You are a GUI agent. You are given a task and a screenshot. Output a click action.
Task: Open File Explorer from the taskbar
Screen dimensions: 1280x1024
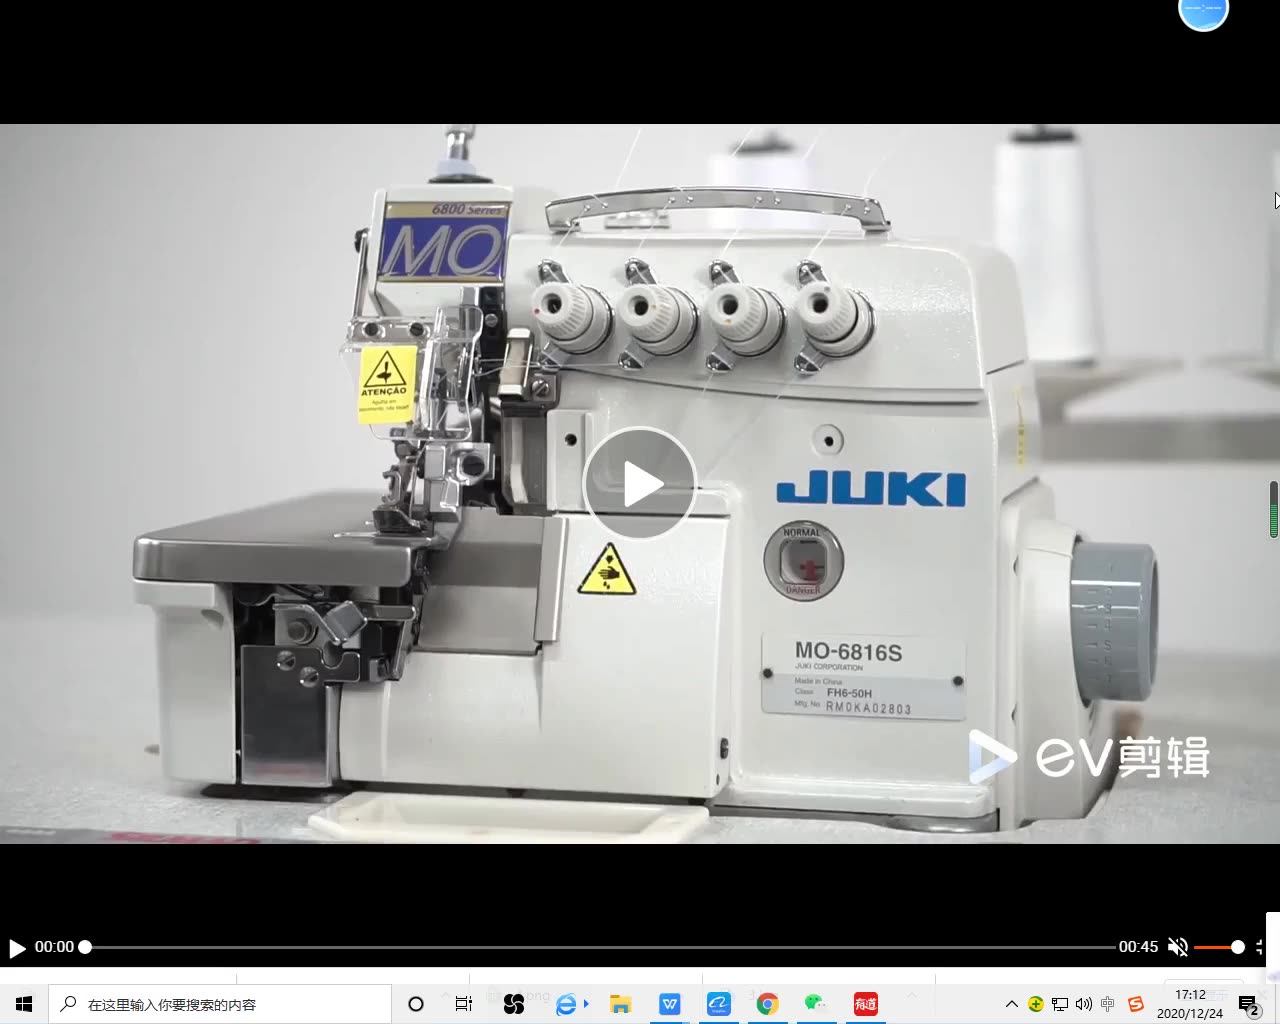click(620, 1004)
